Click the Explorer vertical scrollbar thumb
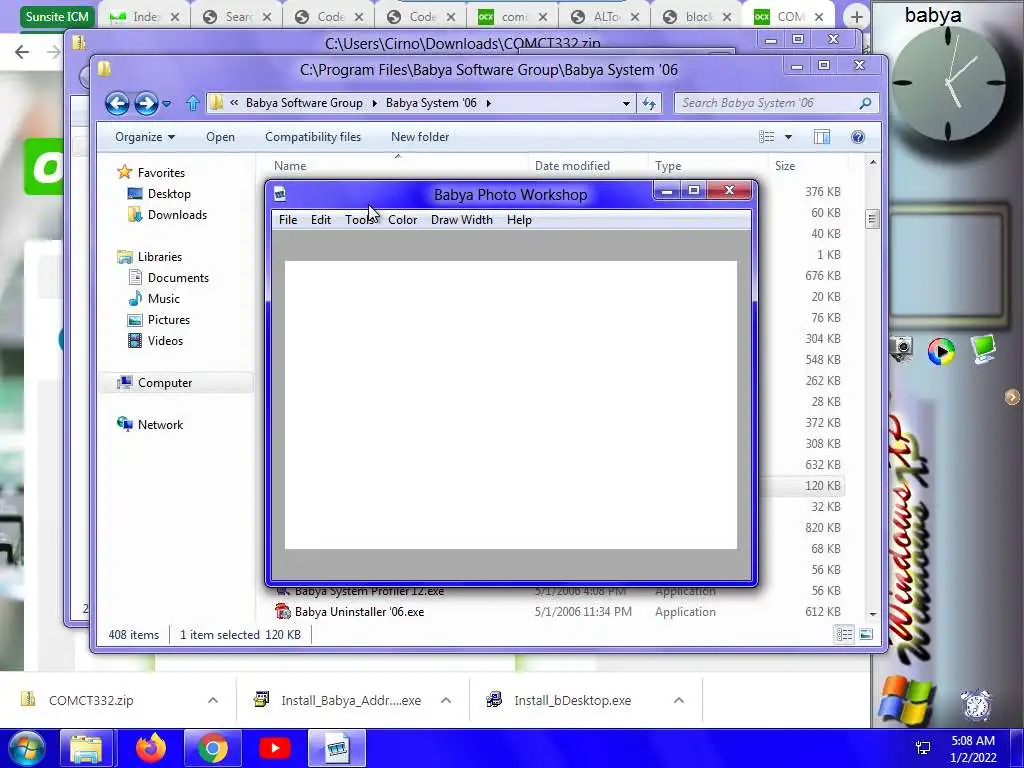 coord(872,219)
